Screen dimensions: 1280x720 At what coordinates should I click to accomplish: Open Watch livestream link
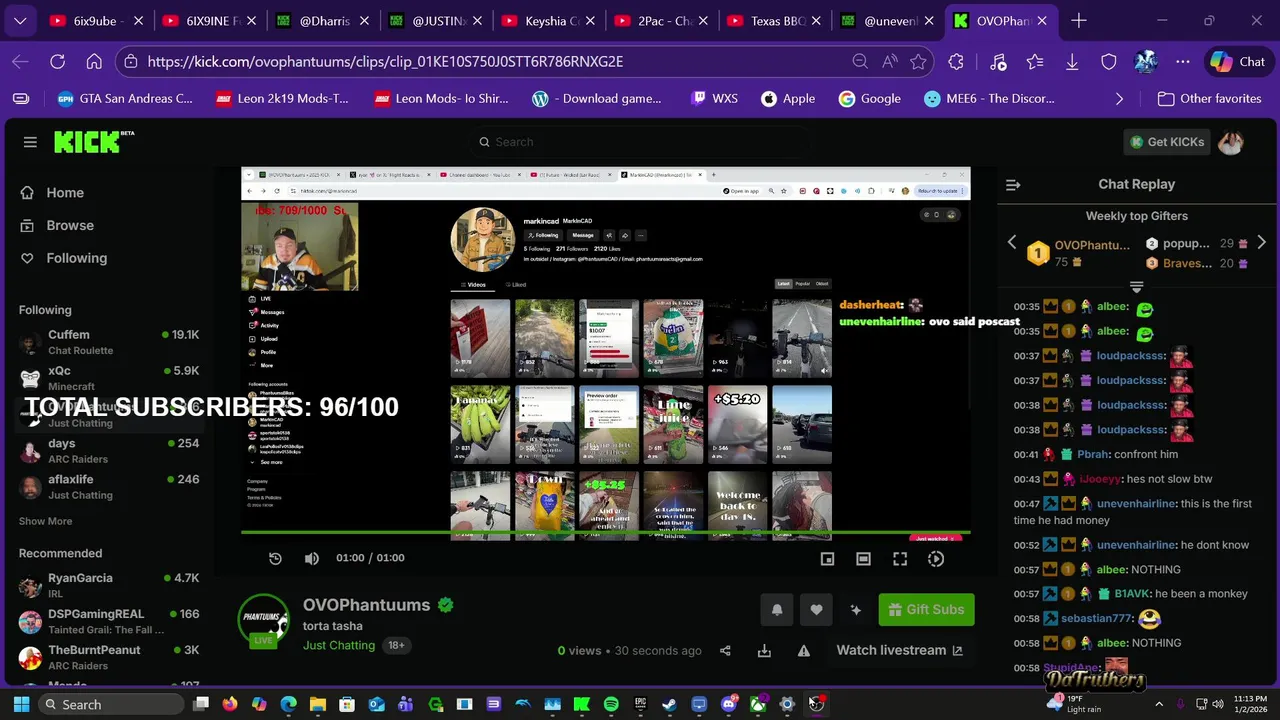click(899, 650)
